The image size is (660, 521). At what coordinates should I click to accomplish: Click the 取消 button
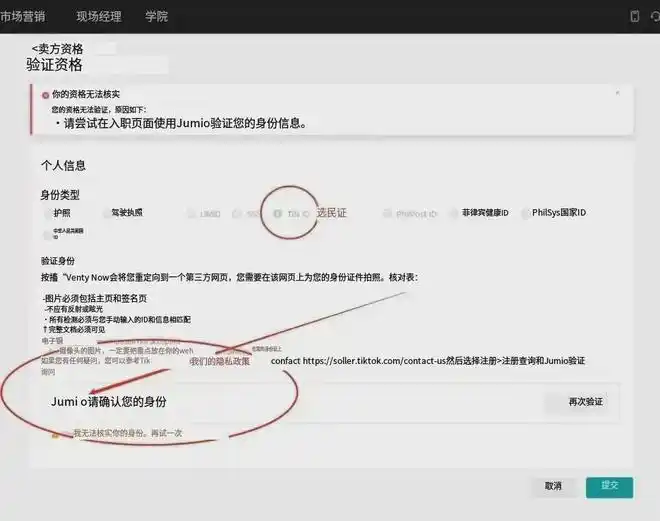(553, 486)
